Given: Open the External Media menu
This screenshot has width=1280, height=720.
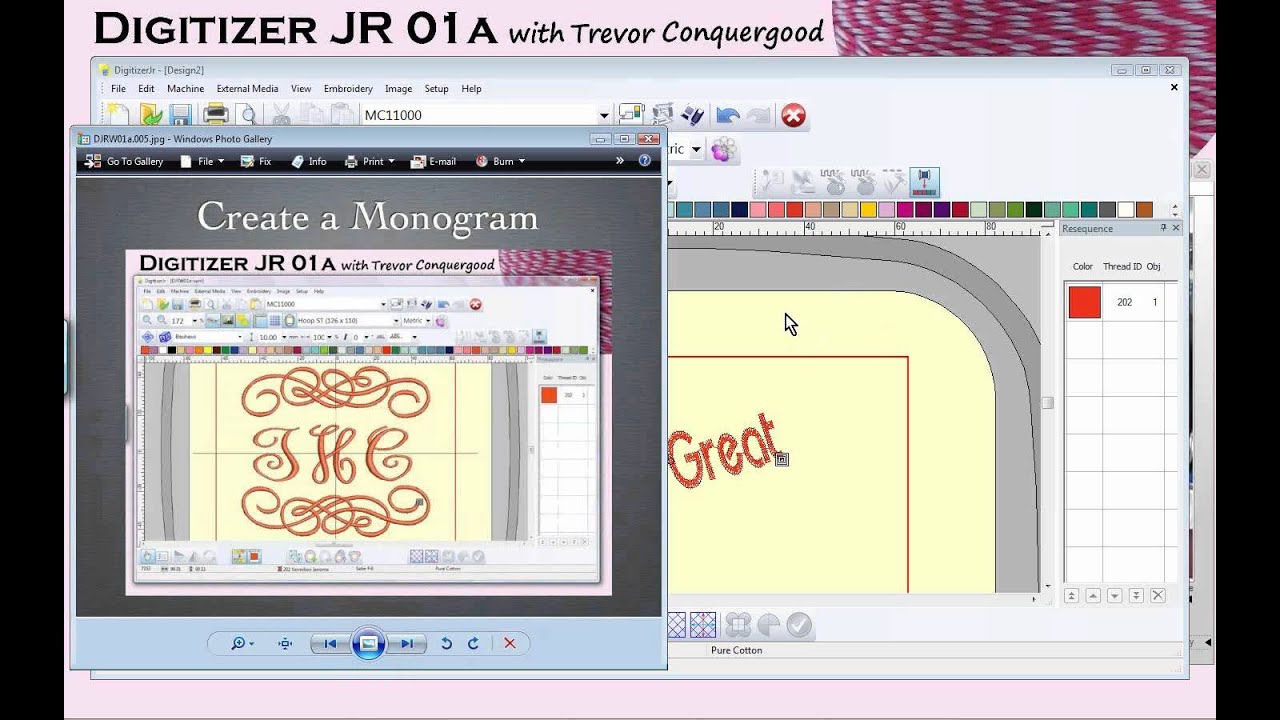Looking at the screenshot, I should pyautogui.click(x=247, y=89).
